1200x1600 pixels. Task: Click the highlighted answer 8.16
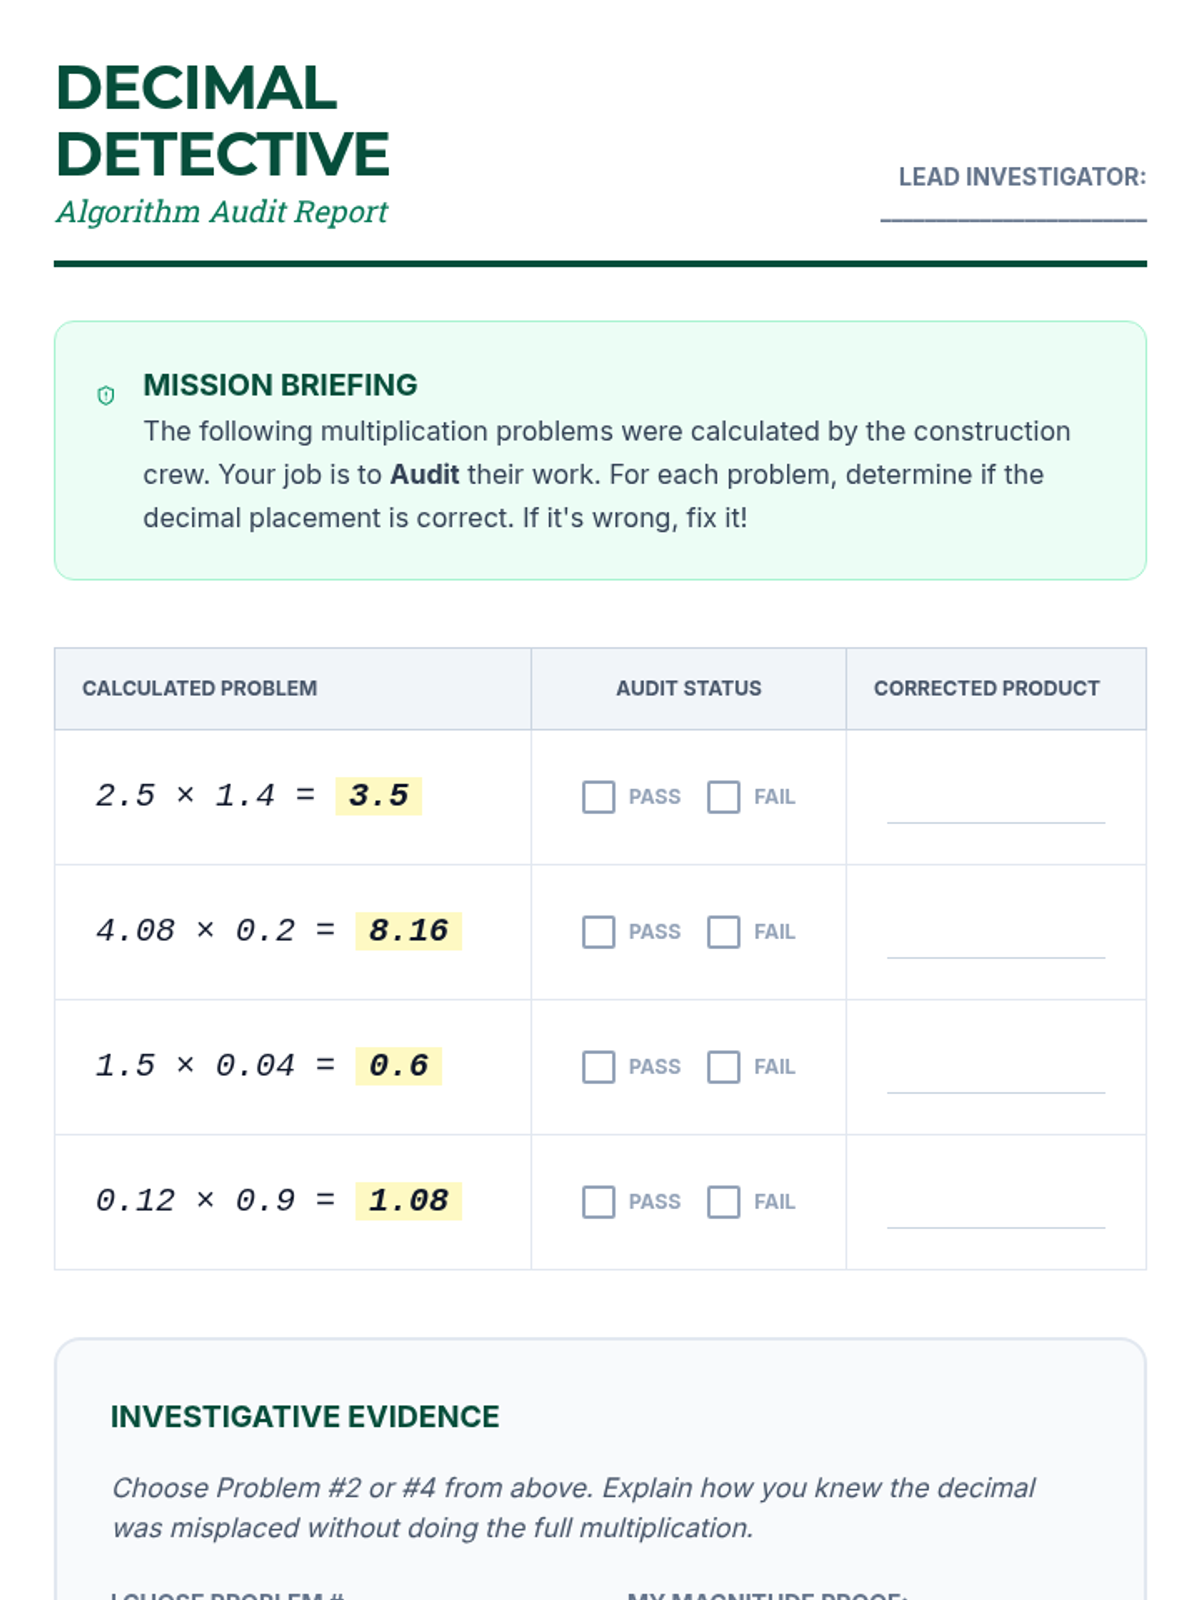point(408,931)
